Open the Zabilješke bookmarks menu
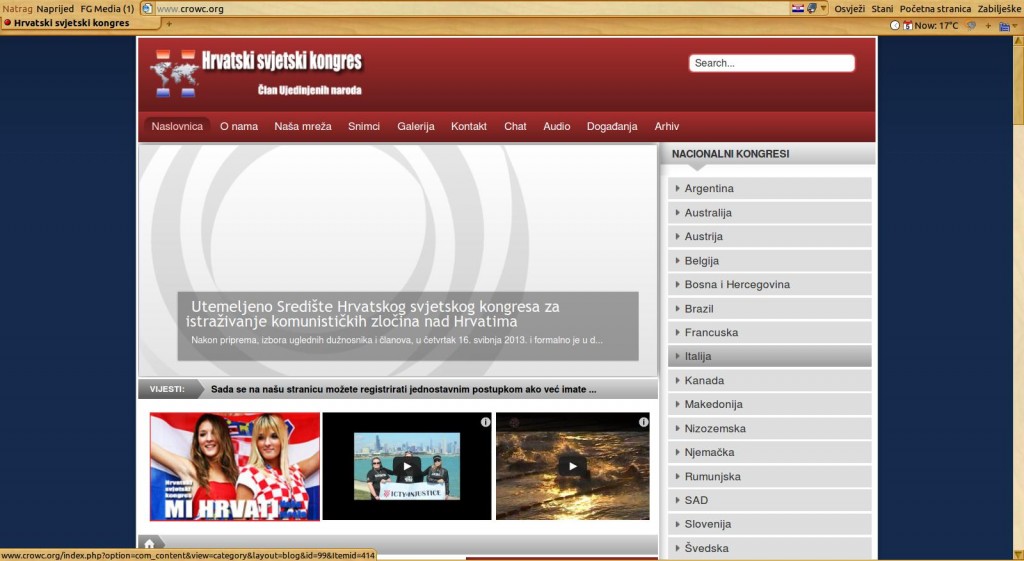 pos(999,8)
